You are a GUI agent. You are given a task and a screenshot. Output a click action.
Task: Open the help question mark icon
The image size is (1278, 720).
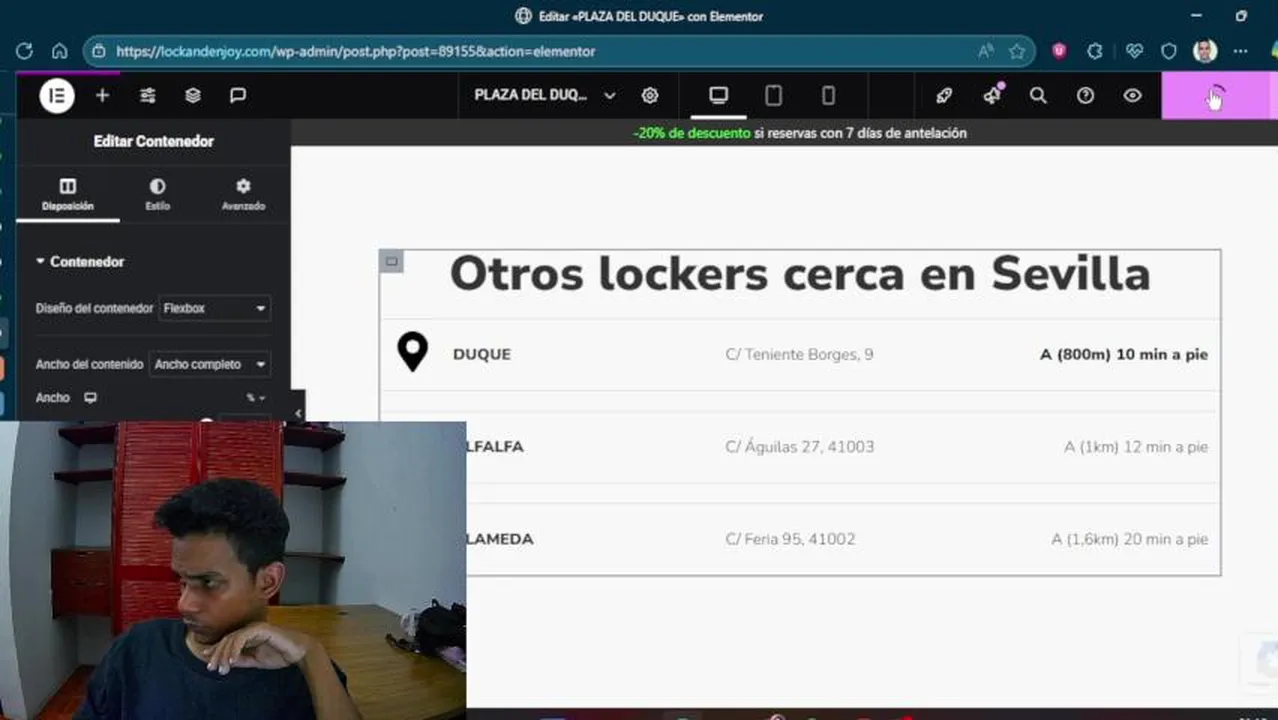[1085, 96]
